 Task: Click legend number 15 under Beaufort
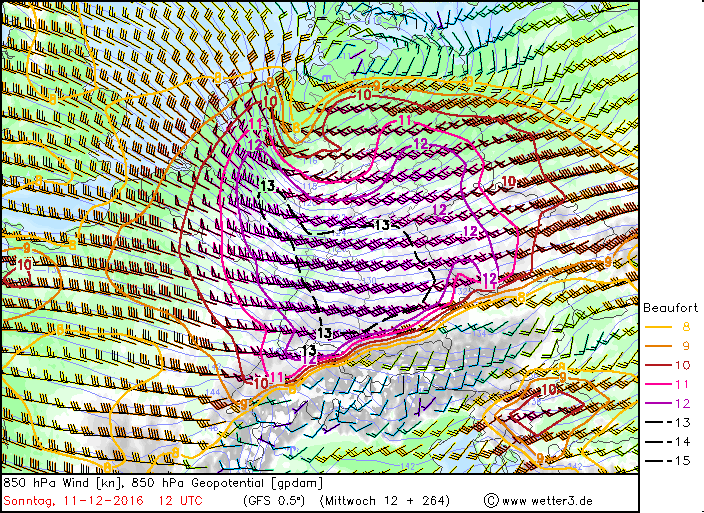point(682,460)
